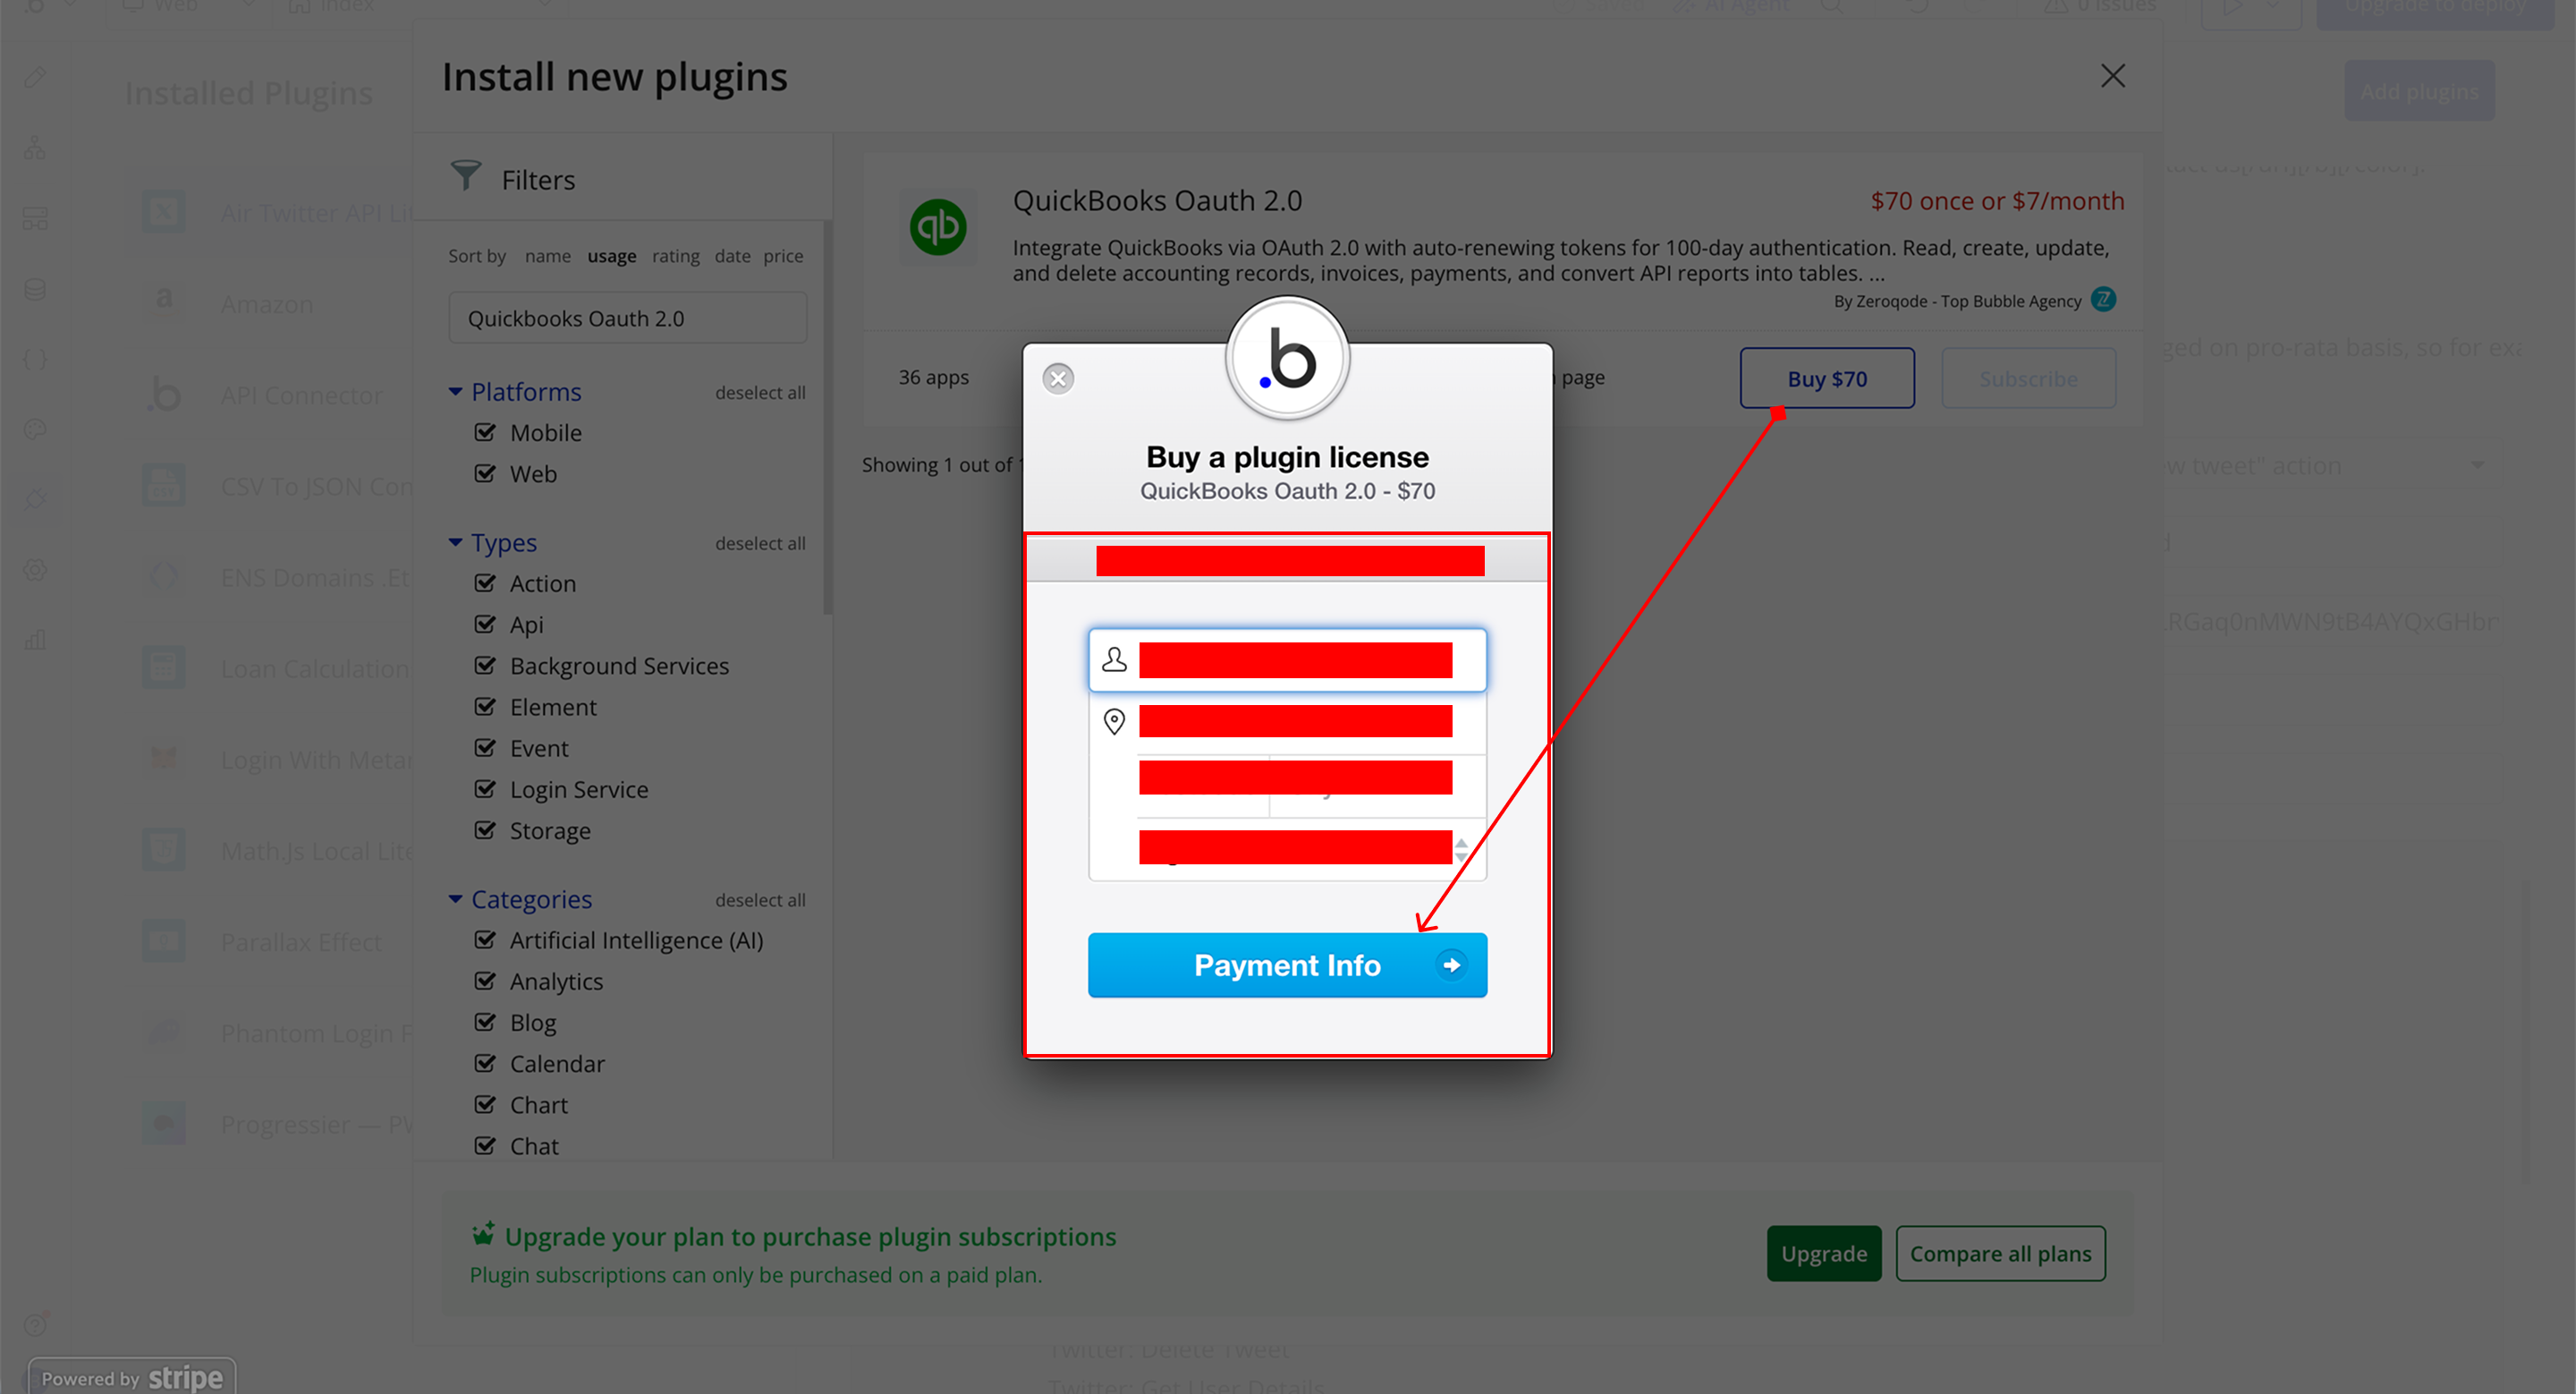Click the Bubble logo above license dialog
The width and height of the screenshot is (2576, 1394).
coord(1287,359)
